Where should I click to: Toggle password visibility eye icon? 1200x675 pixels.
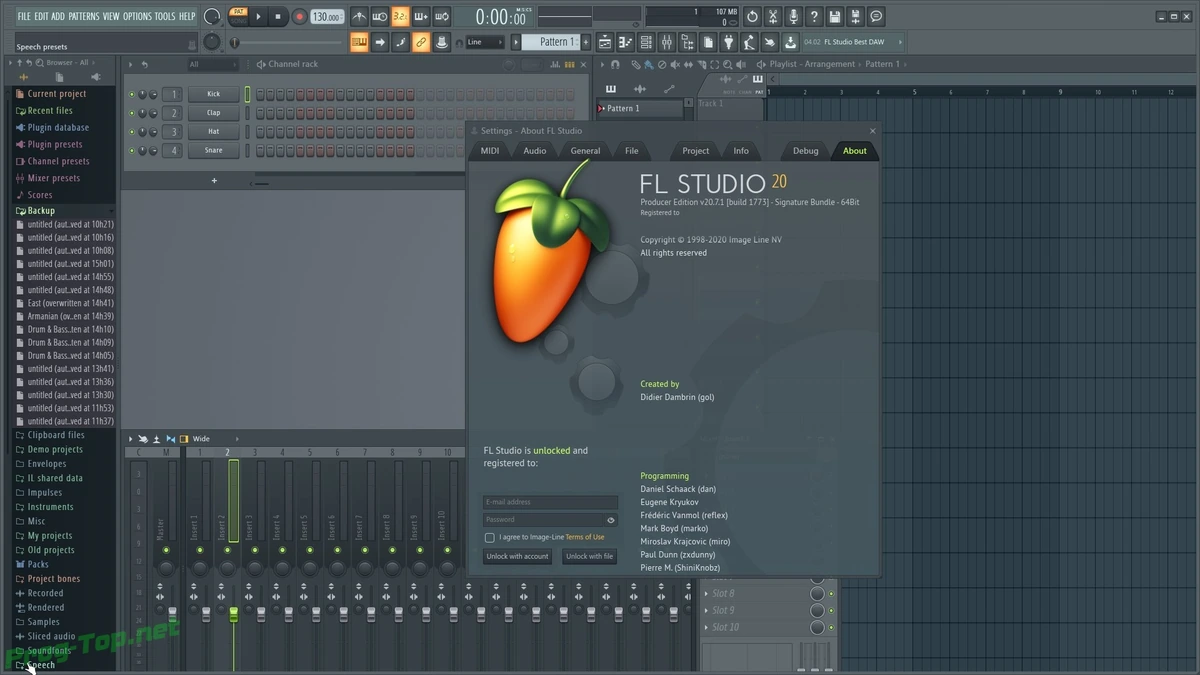coord(611,520)
